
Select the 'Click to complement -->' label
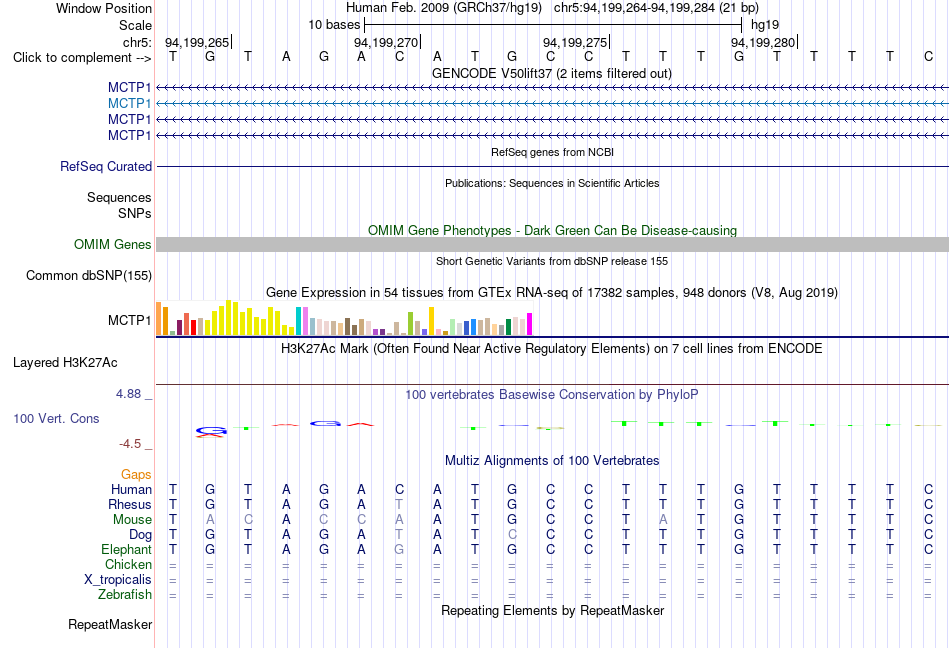(x=82, y=58)
